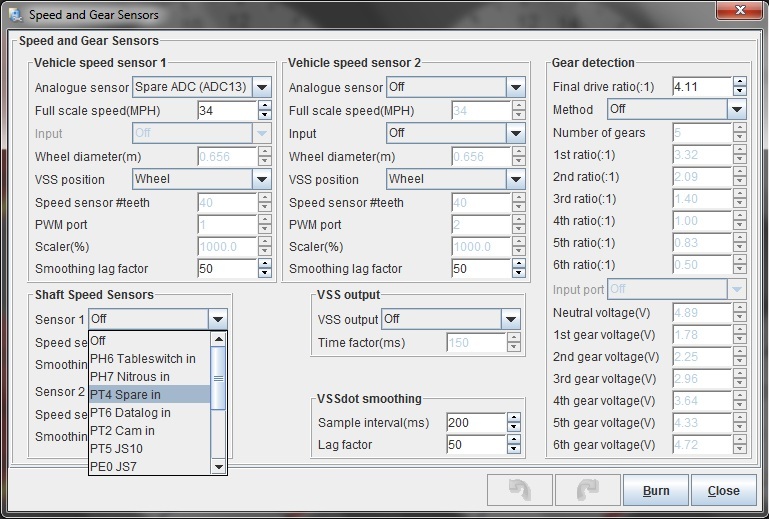Viewport: 769px width, 519px height.
Task: Expand VSS position dropdown for sensor 2
Action: (515, 180)
